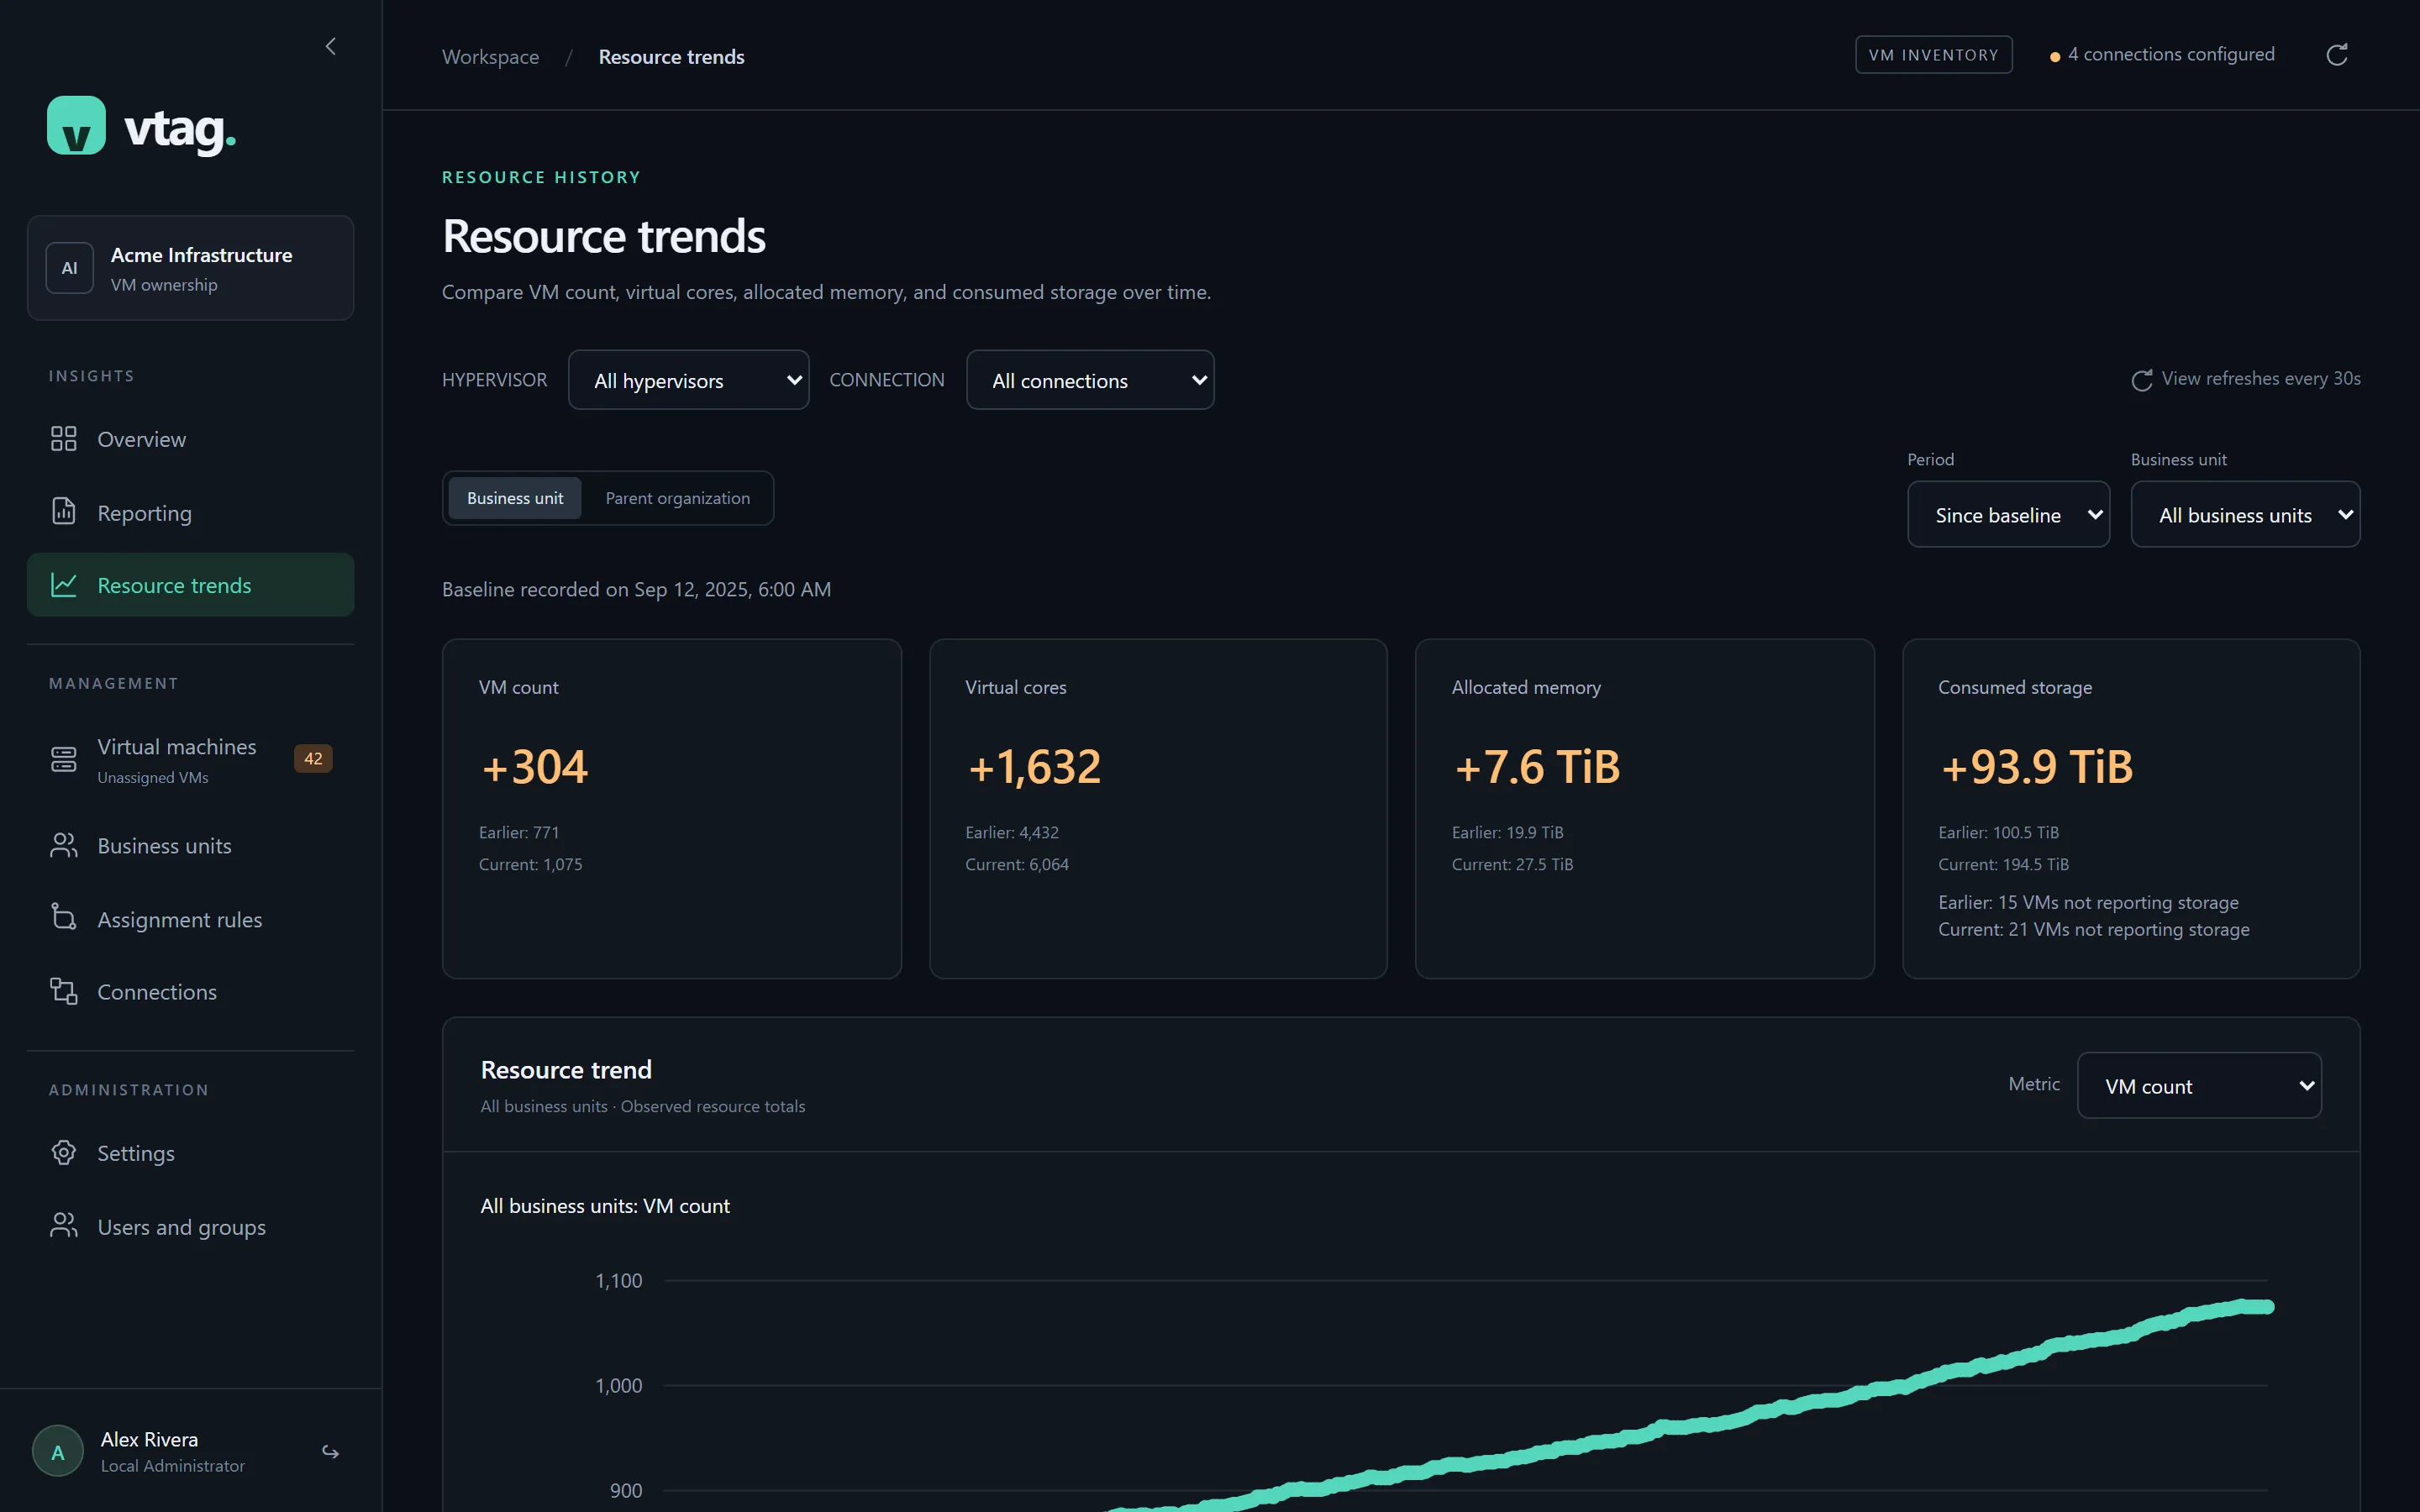This screenshot has width=2420, height=1512.
Task: Click the +93.9 TiB Consumed storage value
Action: [x=2036, y=768]
